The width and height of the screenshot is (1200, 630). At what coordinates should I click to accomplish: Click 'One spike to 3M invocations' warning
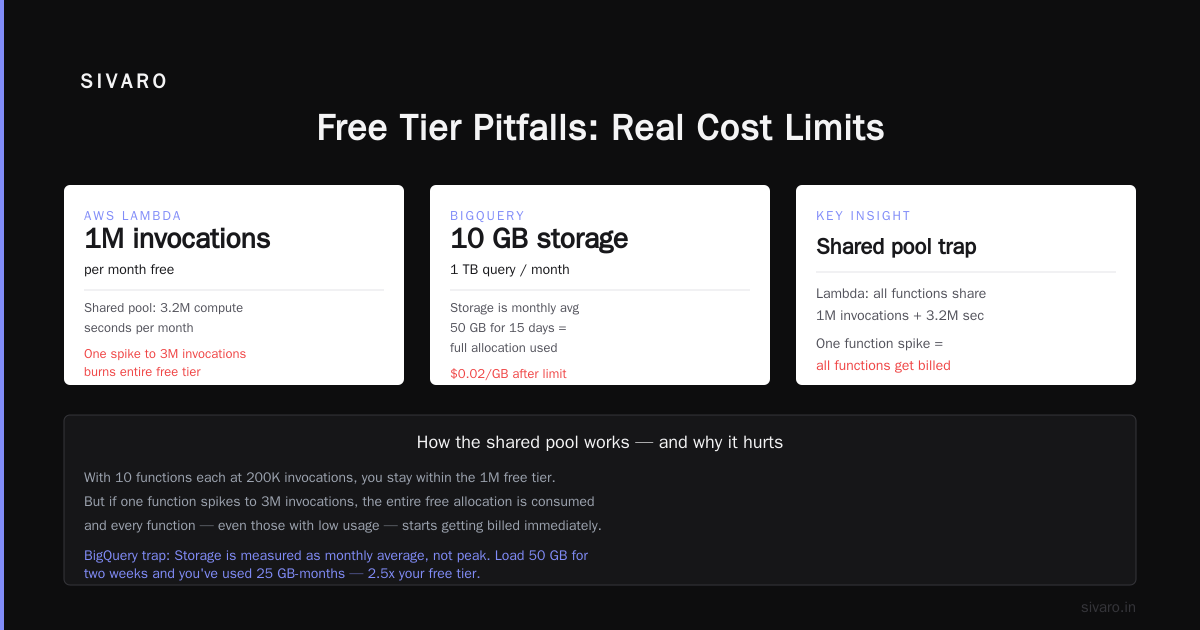(x=165, y=354)
